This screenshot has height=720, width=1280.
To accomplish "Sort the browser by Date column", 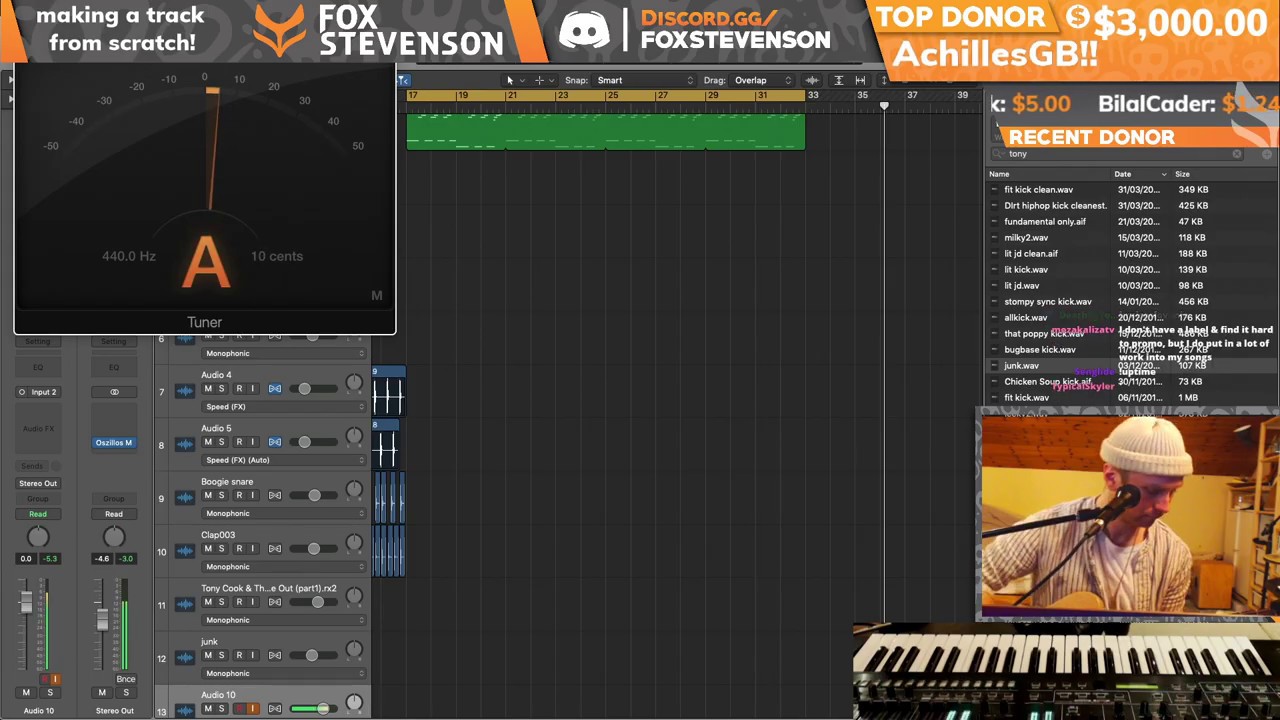I will pos(1141,174).
